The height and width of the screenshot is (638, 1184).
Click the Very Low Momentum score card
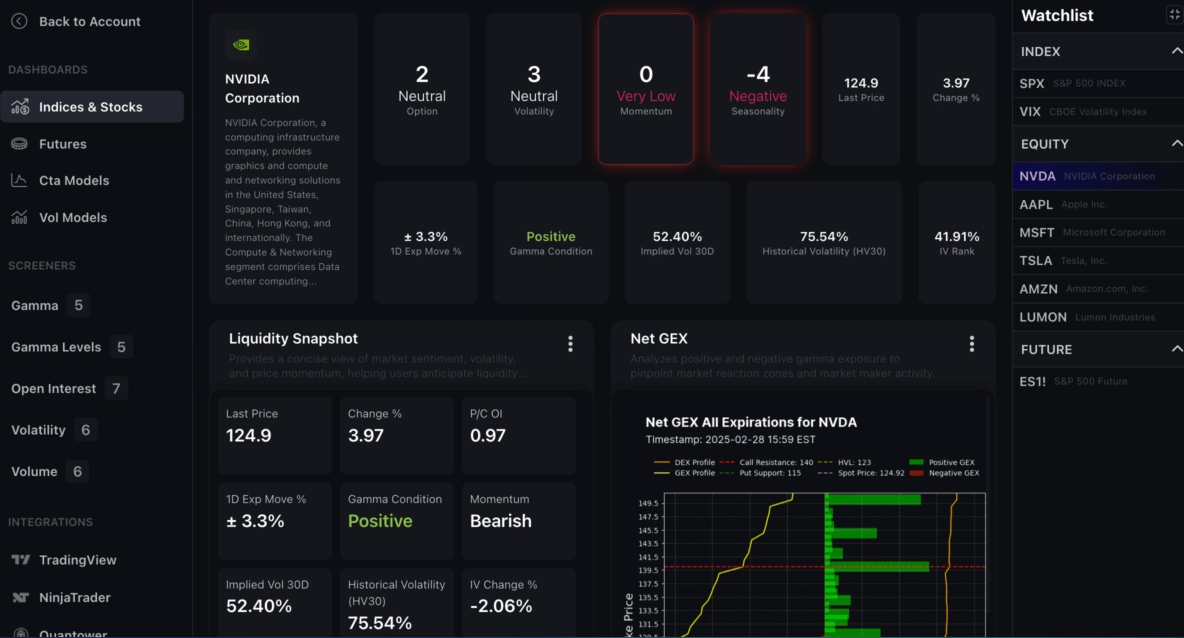[646, 89]
